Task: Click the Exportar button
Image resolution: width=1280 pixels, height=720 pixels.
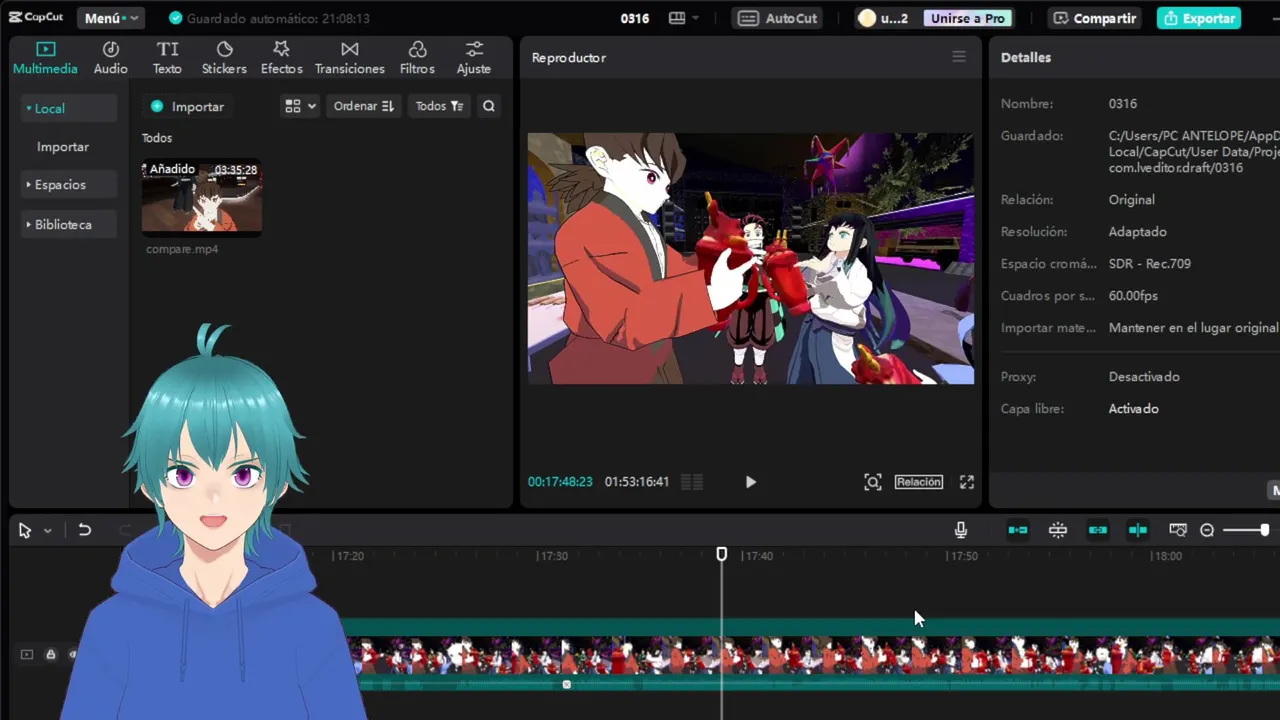Action: [1199, 18]
